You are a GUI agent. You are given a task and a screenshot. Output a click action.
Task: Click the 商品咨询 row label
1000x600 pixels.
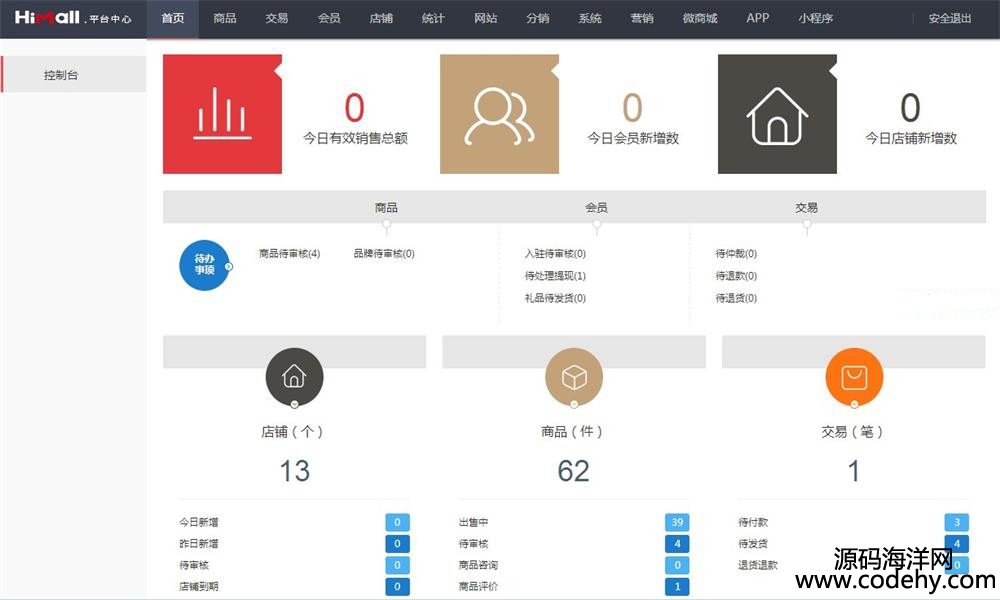(478, 565)
